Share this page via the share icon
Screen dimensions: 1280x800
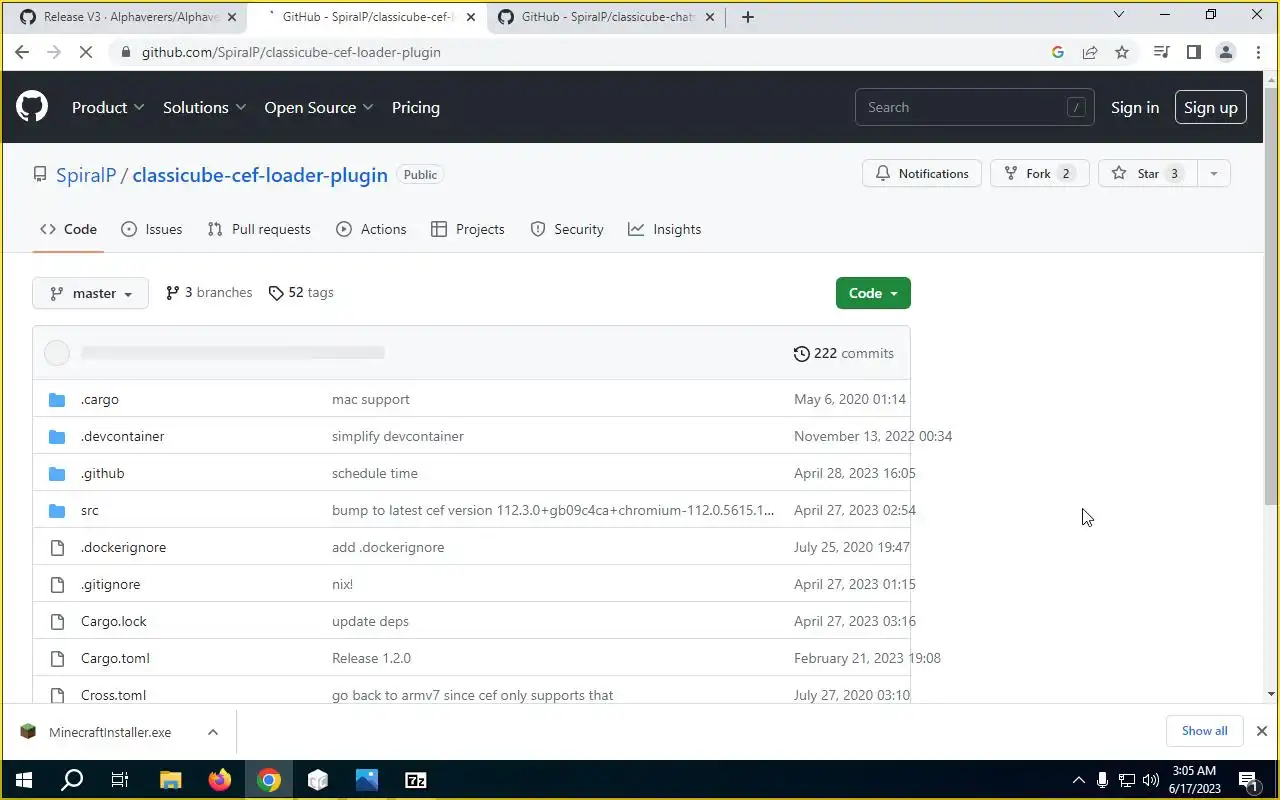1090,52
